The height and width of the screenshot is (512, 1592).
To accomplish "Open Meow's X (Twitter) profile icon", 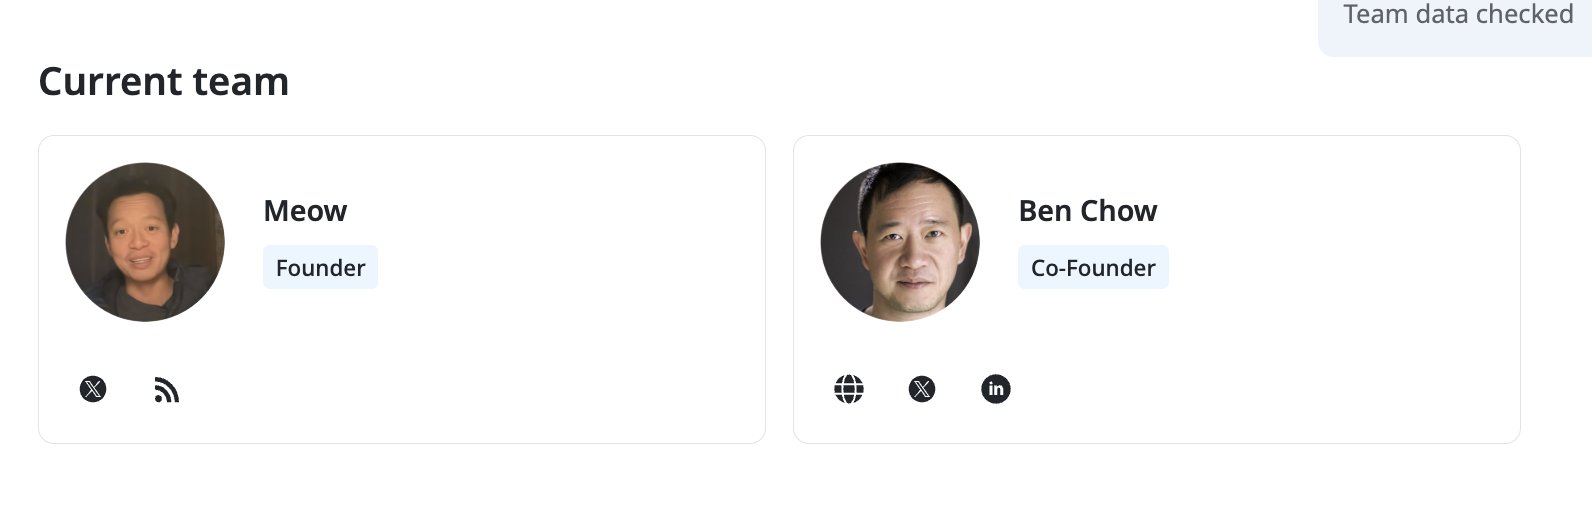I will [93, 389].
